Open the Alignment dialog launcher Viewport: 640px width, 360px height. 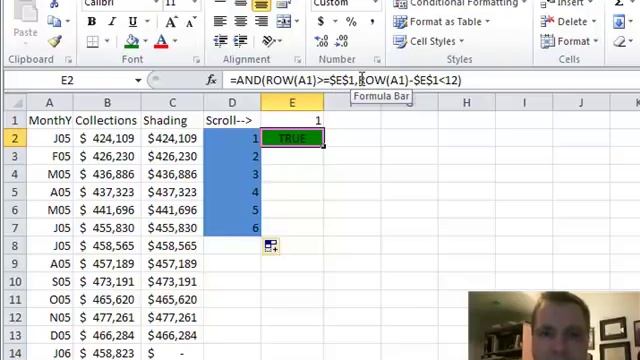click(298, 60)
